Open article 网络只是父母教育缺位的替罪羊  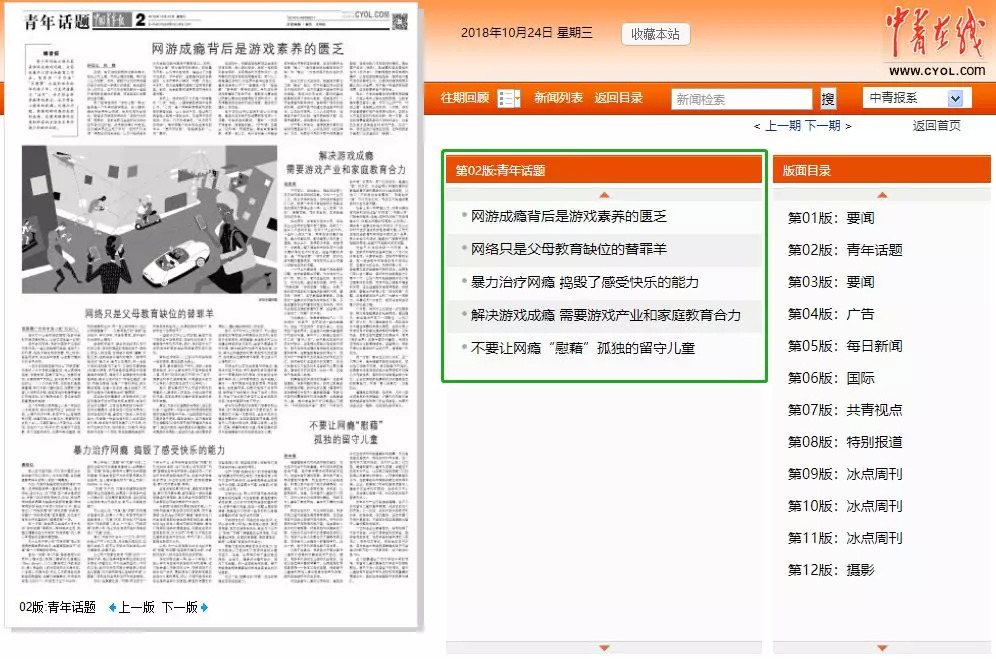(x=569, y=249)
